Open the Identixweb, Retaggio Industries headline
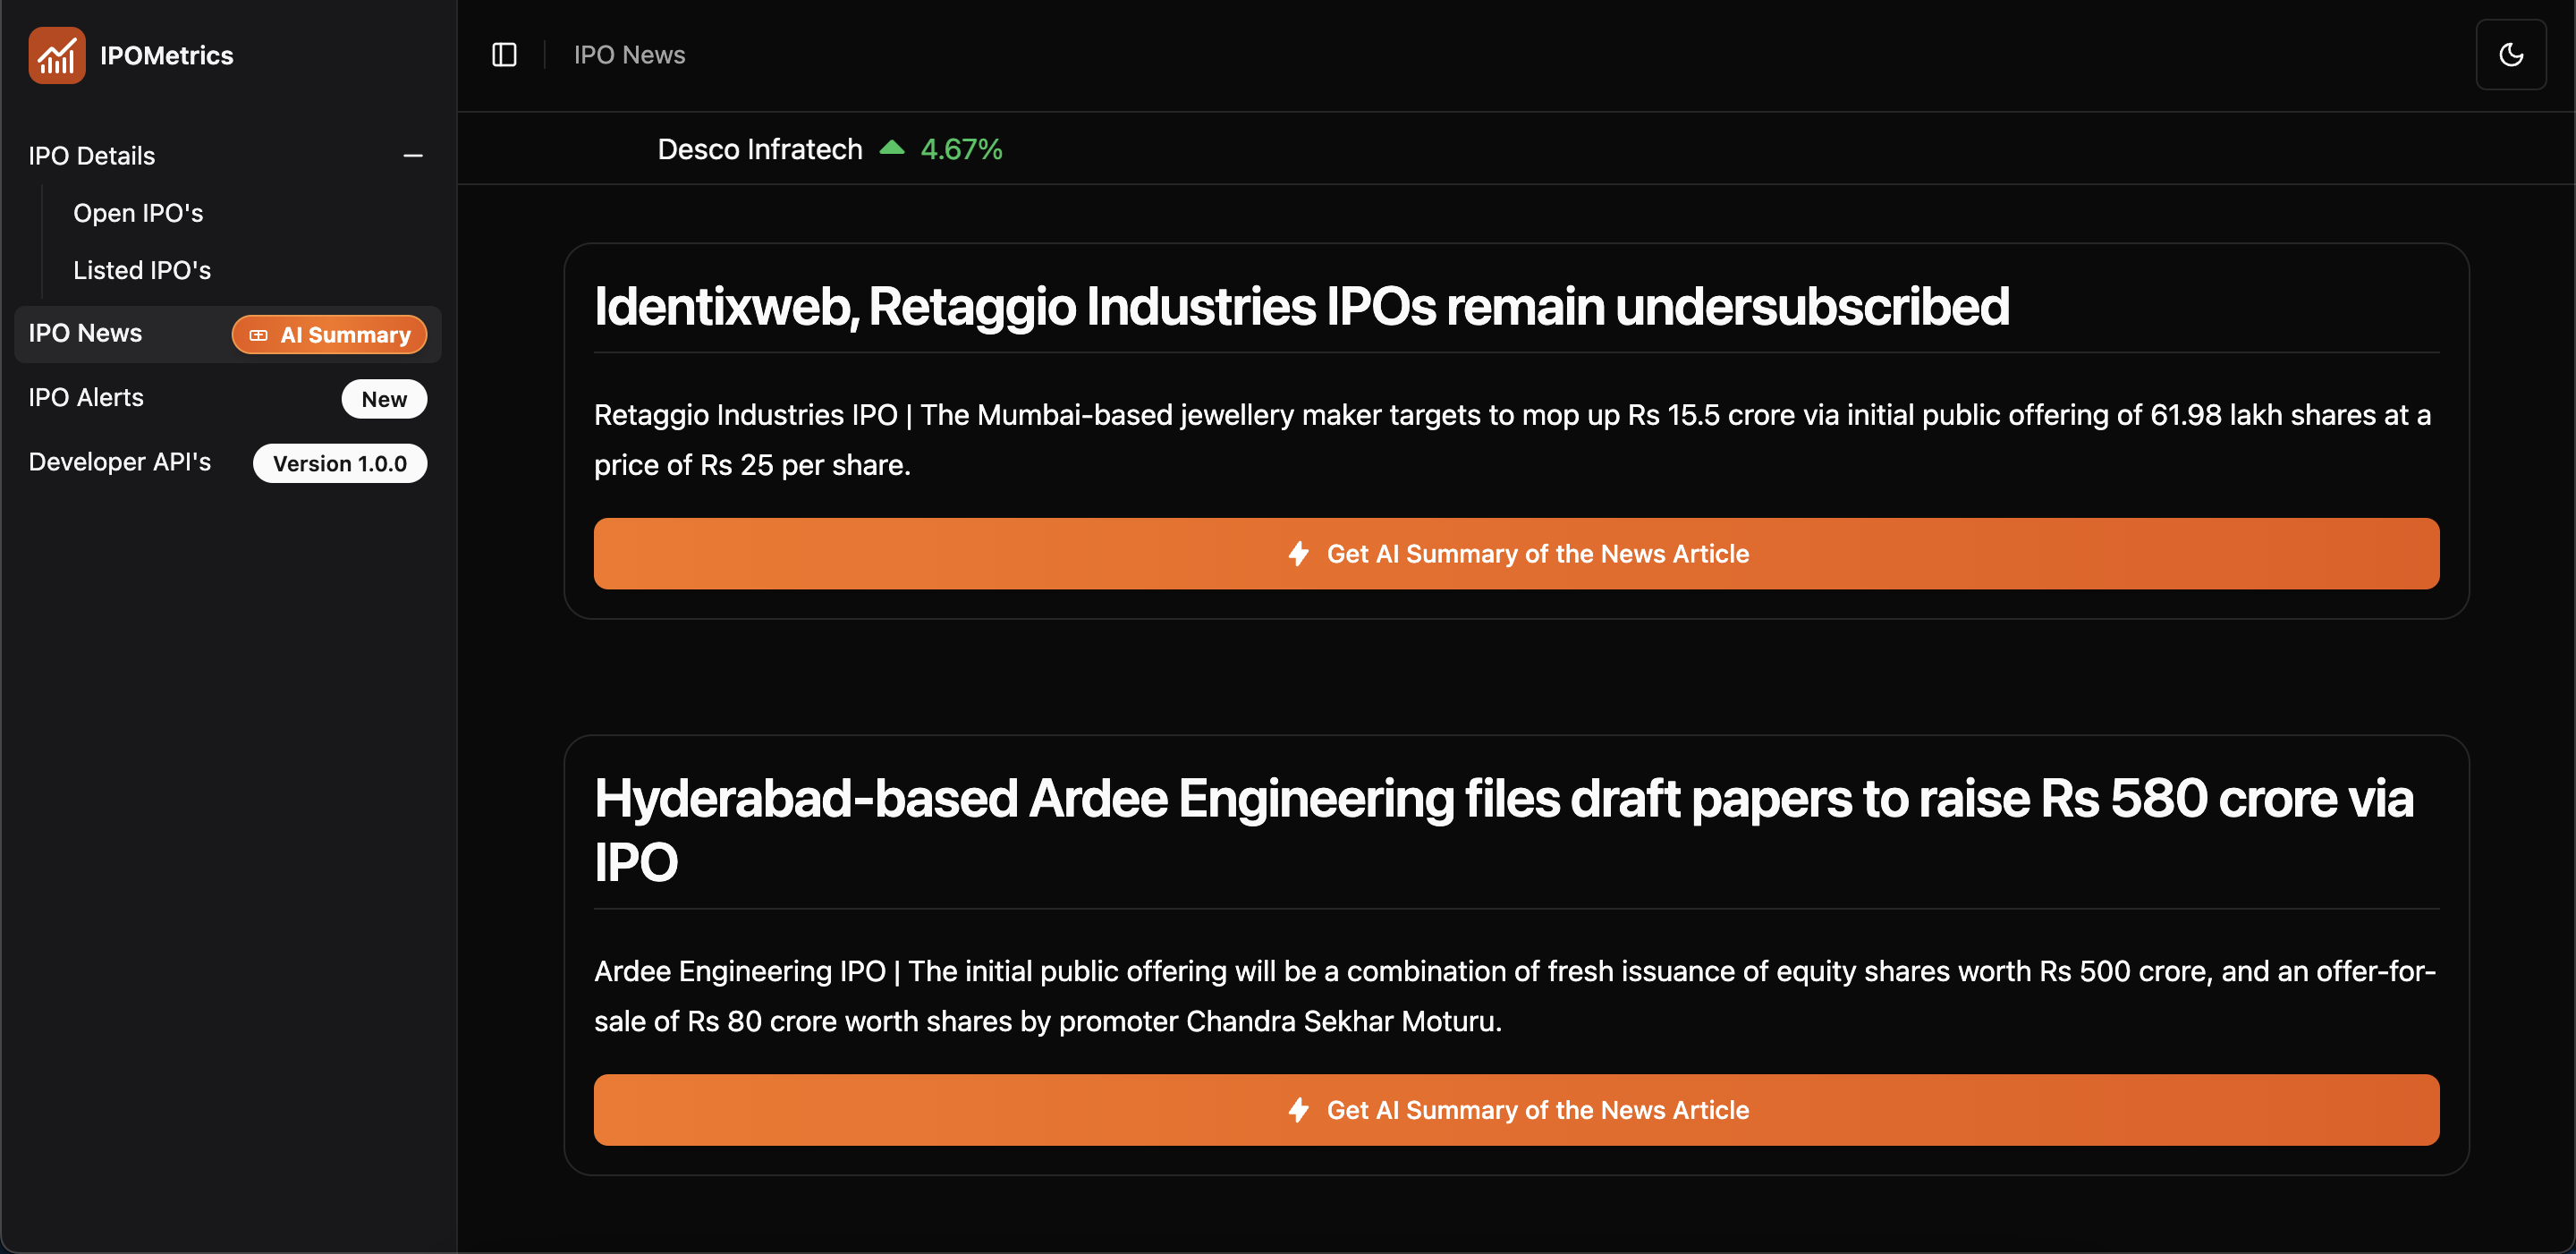The height and width of the screenshot is (1254, 2576). [1301, 306]
